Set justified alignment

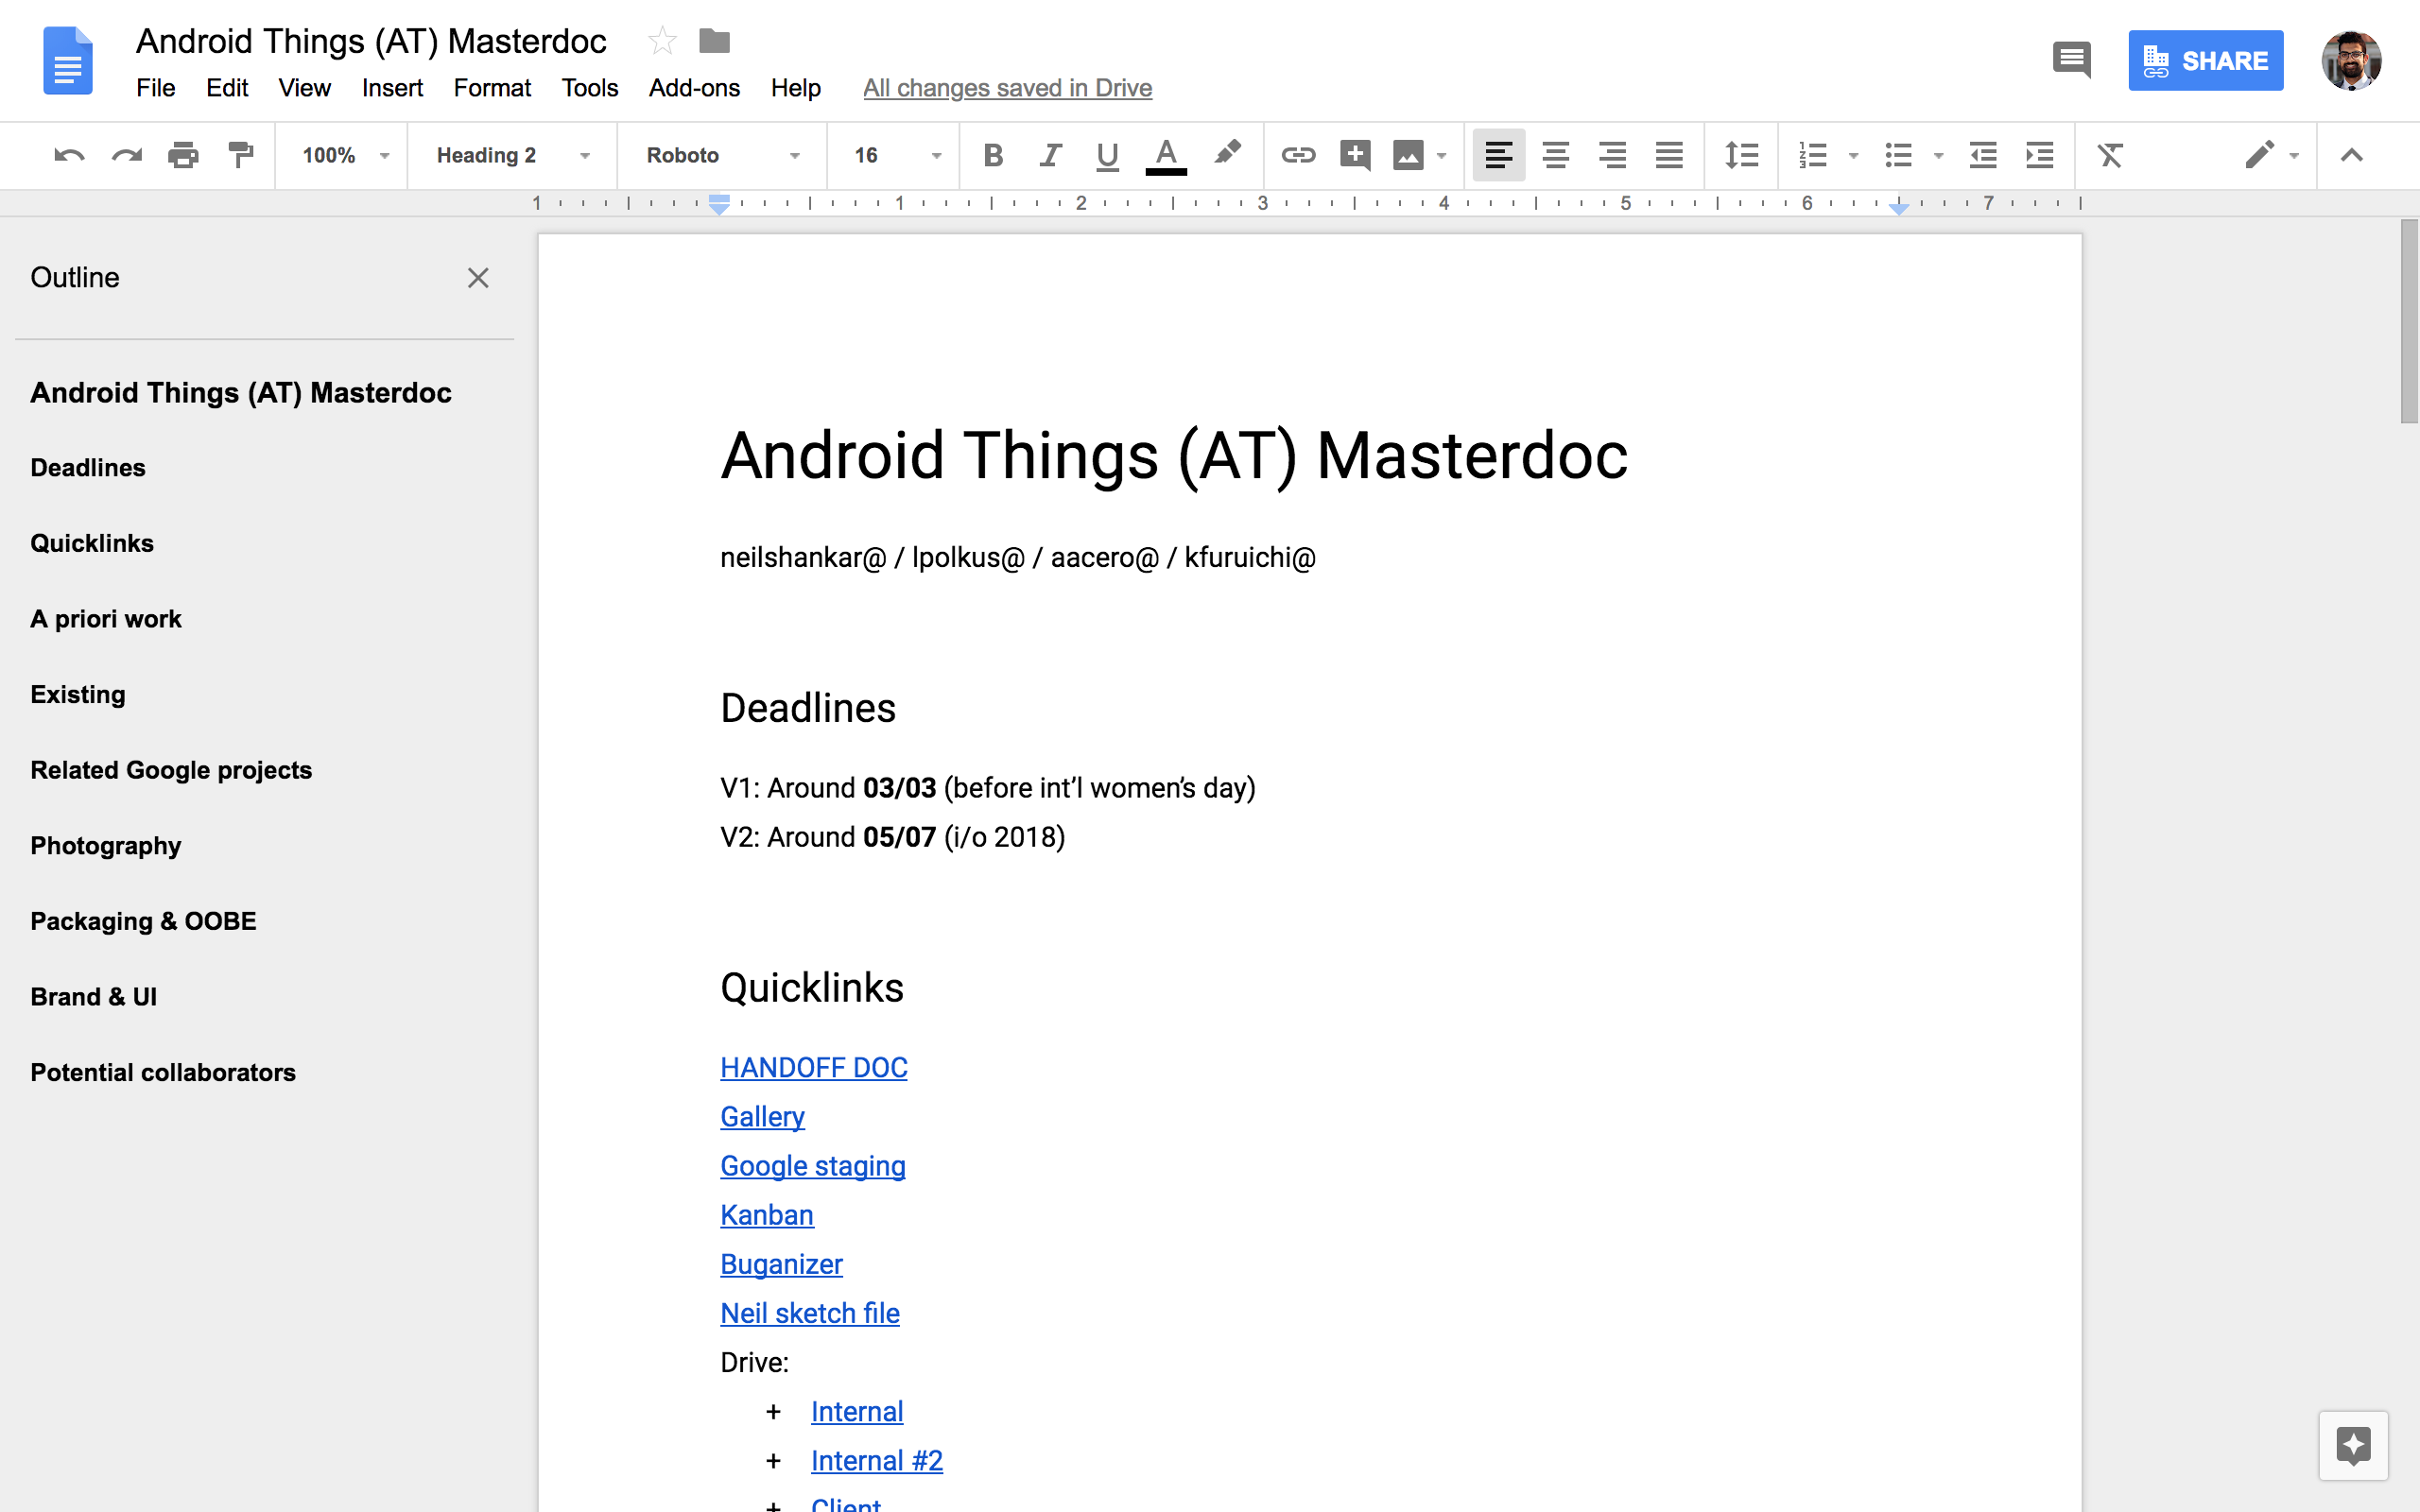pyautogui.click(x=1669, y=155)
